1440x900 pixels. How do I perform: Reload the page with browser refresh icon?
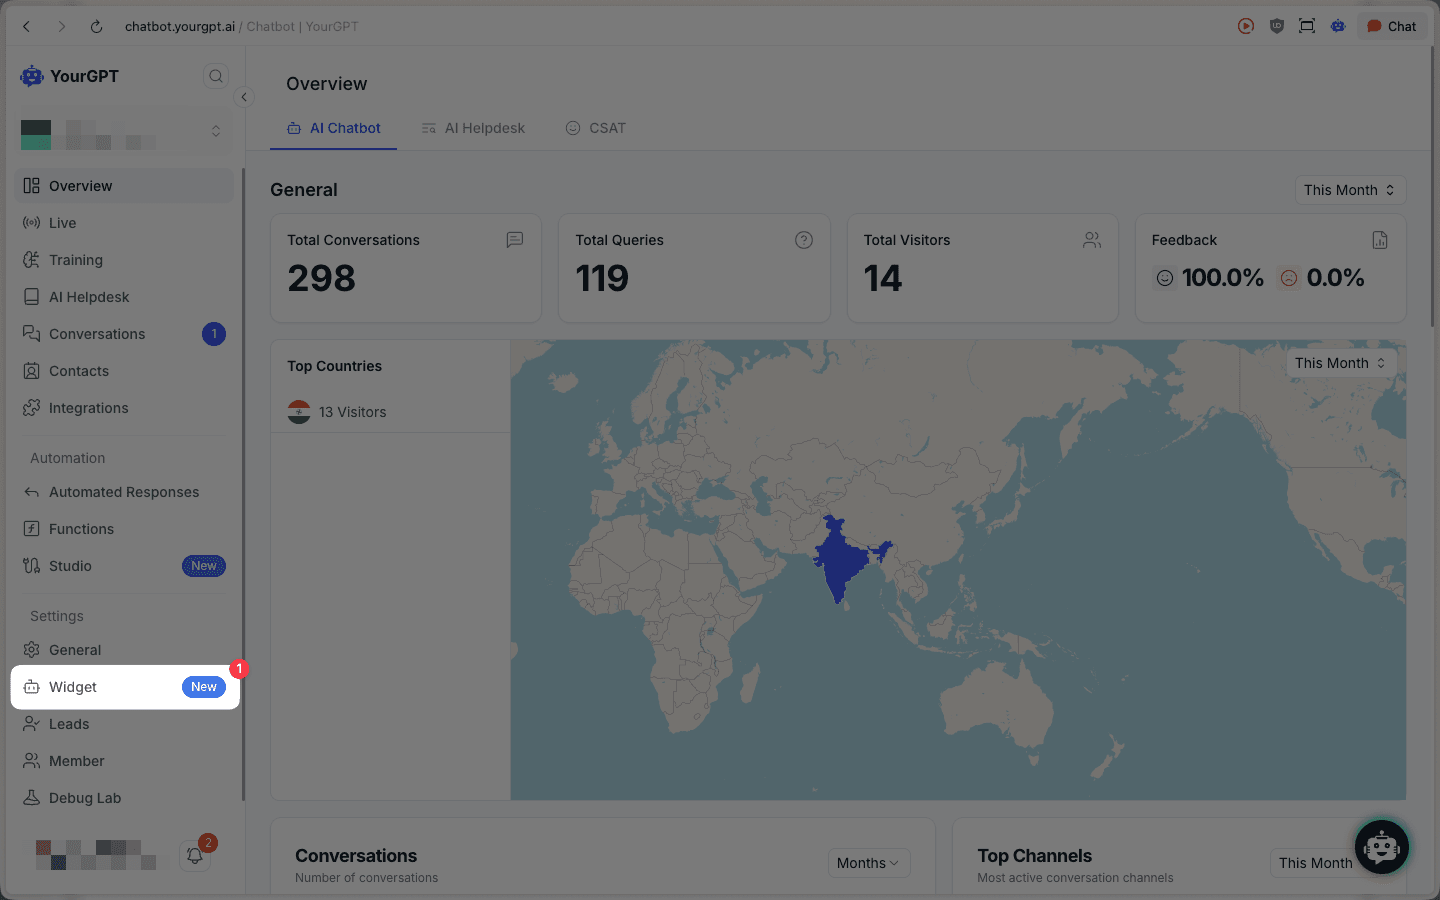click(x=96, y=27)
